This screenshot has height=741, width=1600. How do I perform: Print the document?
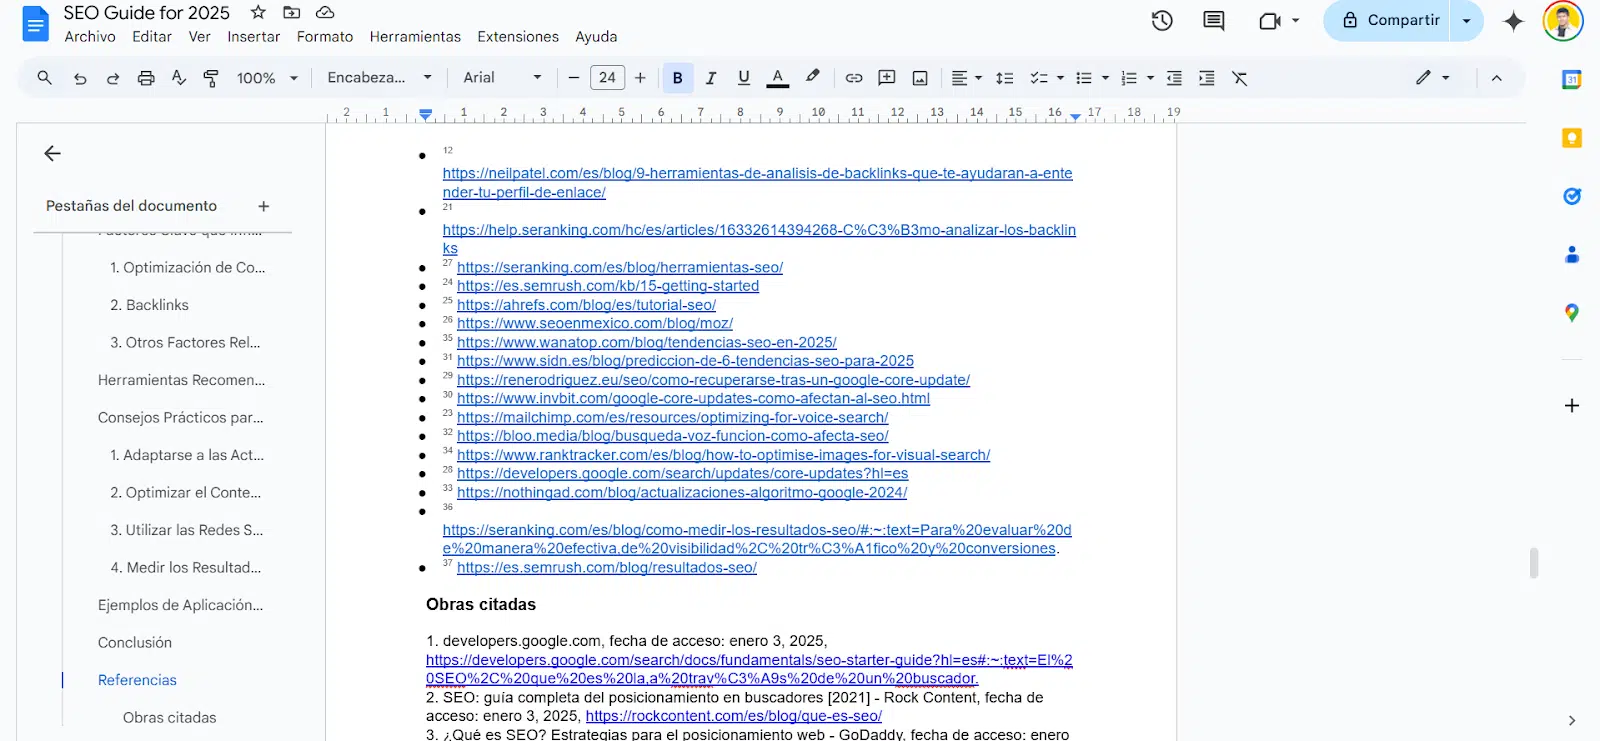(146, 78)
